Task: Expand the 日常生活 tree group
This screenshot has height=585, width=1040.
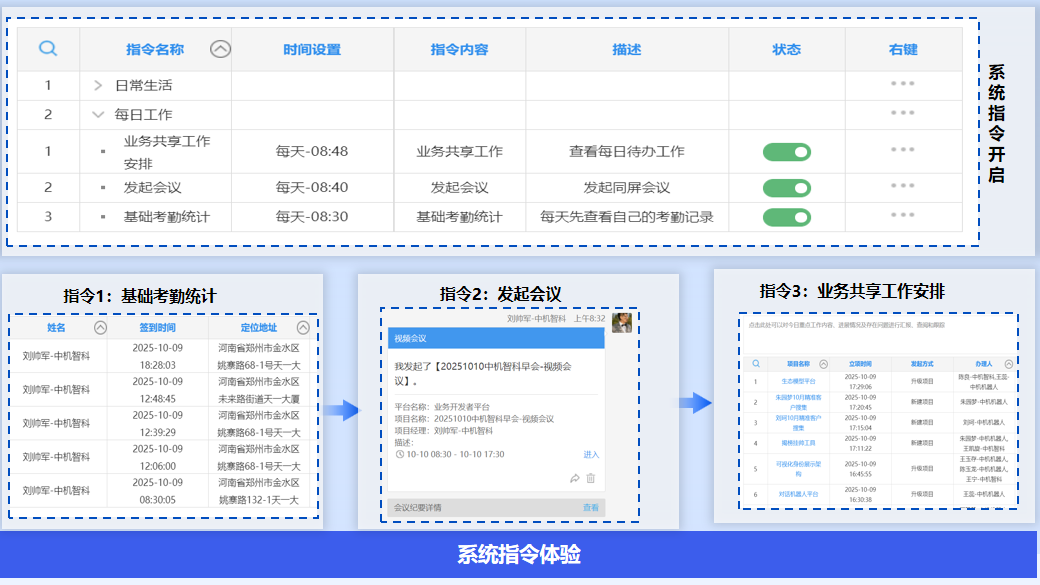Action: click(x=98, y=86)
